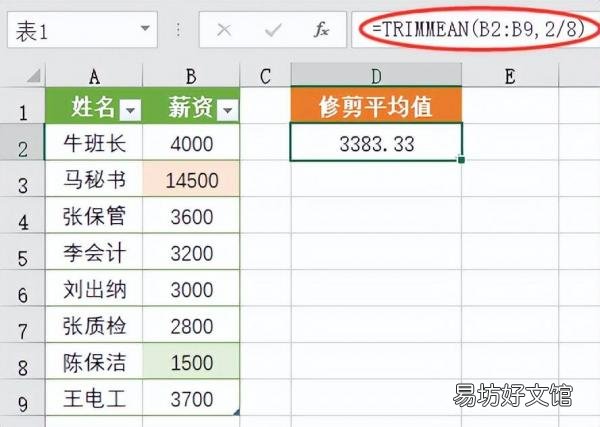Select column A header
The image size is (600, 427).
(94, 76)
